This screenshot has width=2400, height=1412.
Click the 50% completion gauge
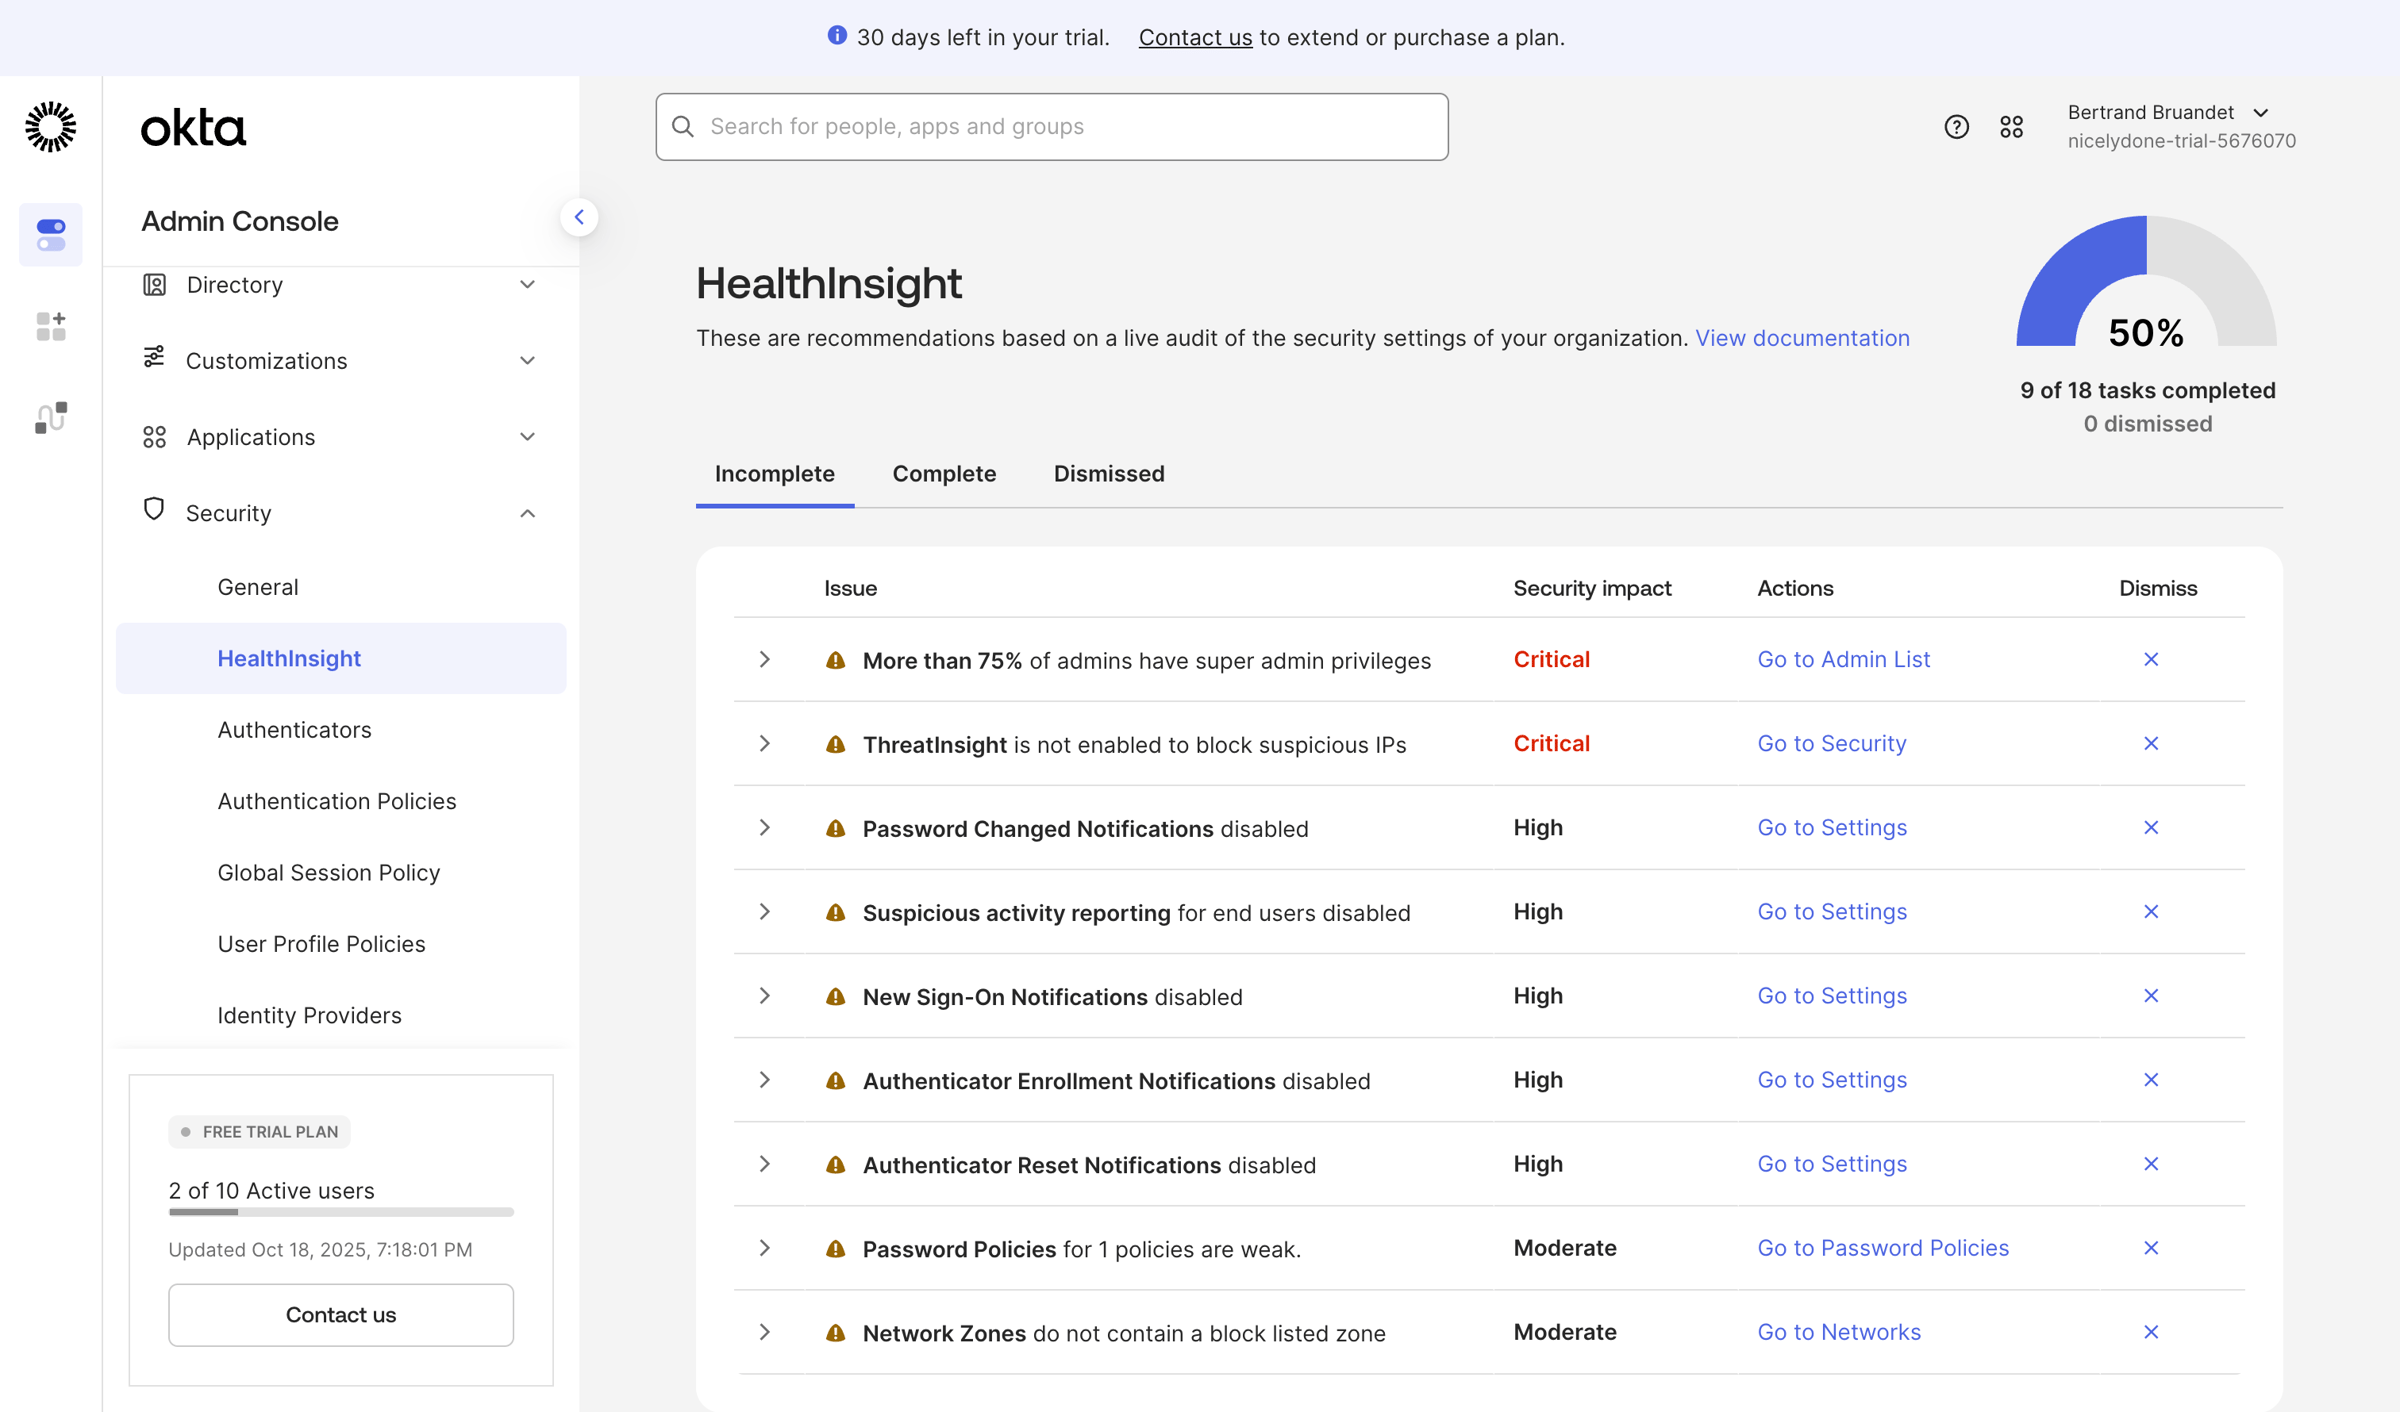click(x=2146, y=282)
